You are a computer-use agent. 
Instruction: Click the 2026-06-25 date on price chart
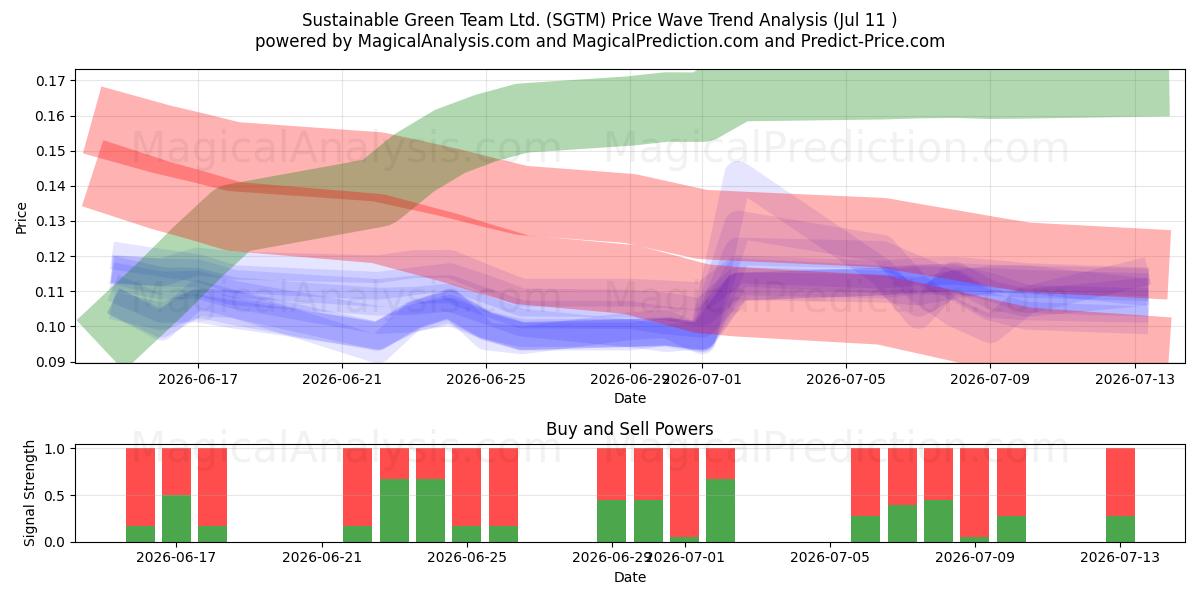tap(486, 379)
